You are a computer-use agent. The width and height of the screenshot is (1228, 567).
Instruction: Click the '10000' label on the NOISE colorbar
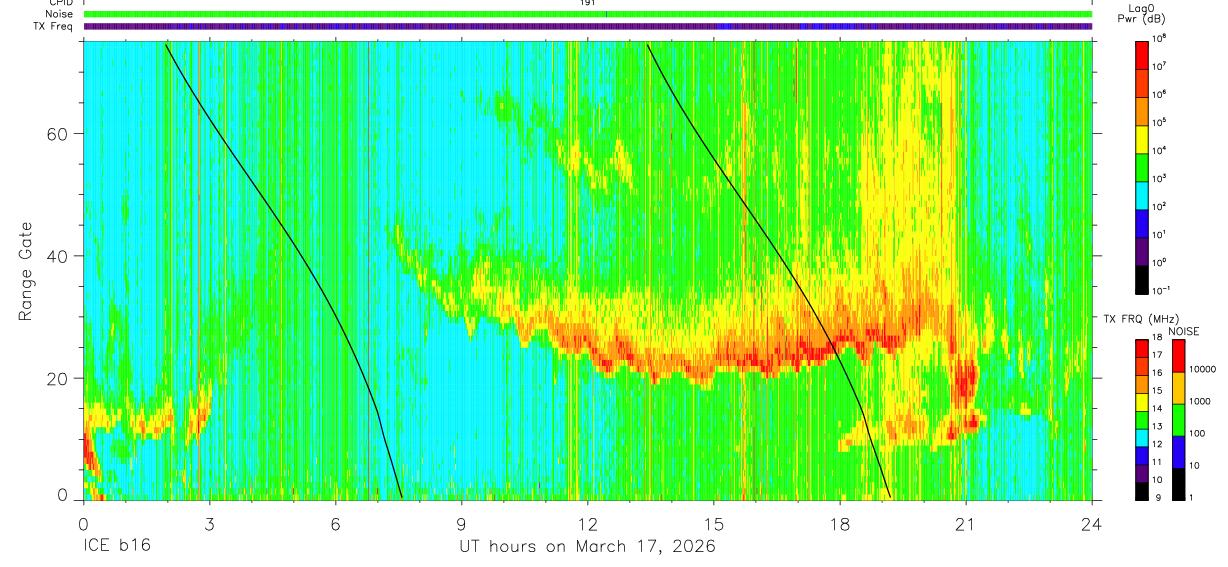coord(1202,369)
